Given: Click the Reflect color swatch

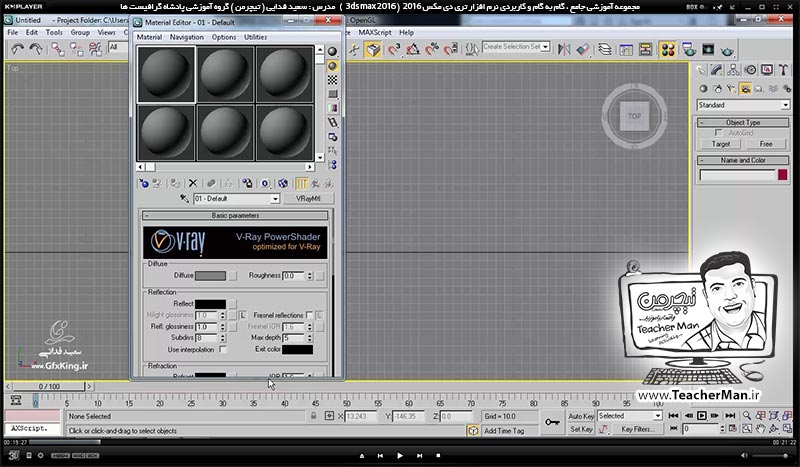Looking at the screenshot, I should tap(210, 304).
